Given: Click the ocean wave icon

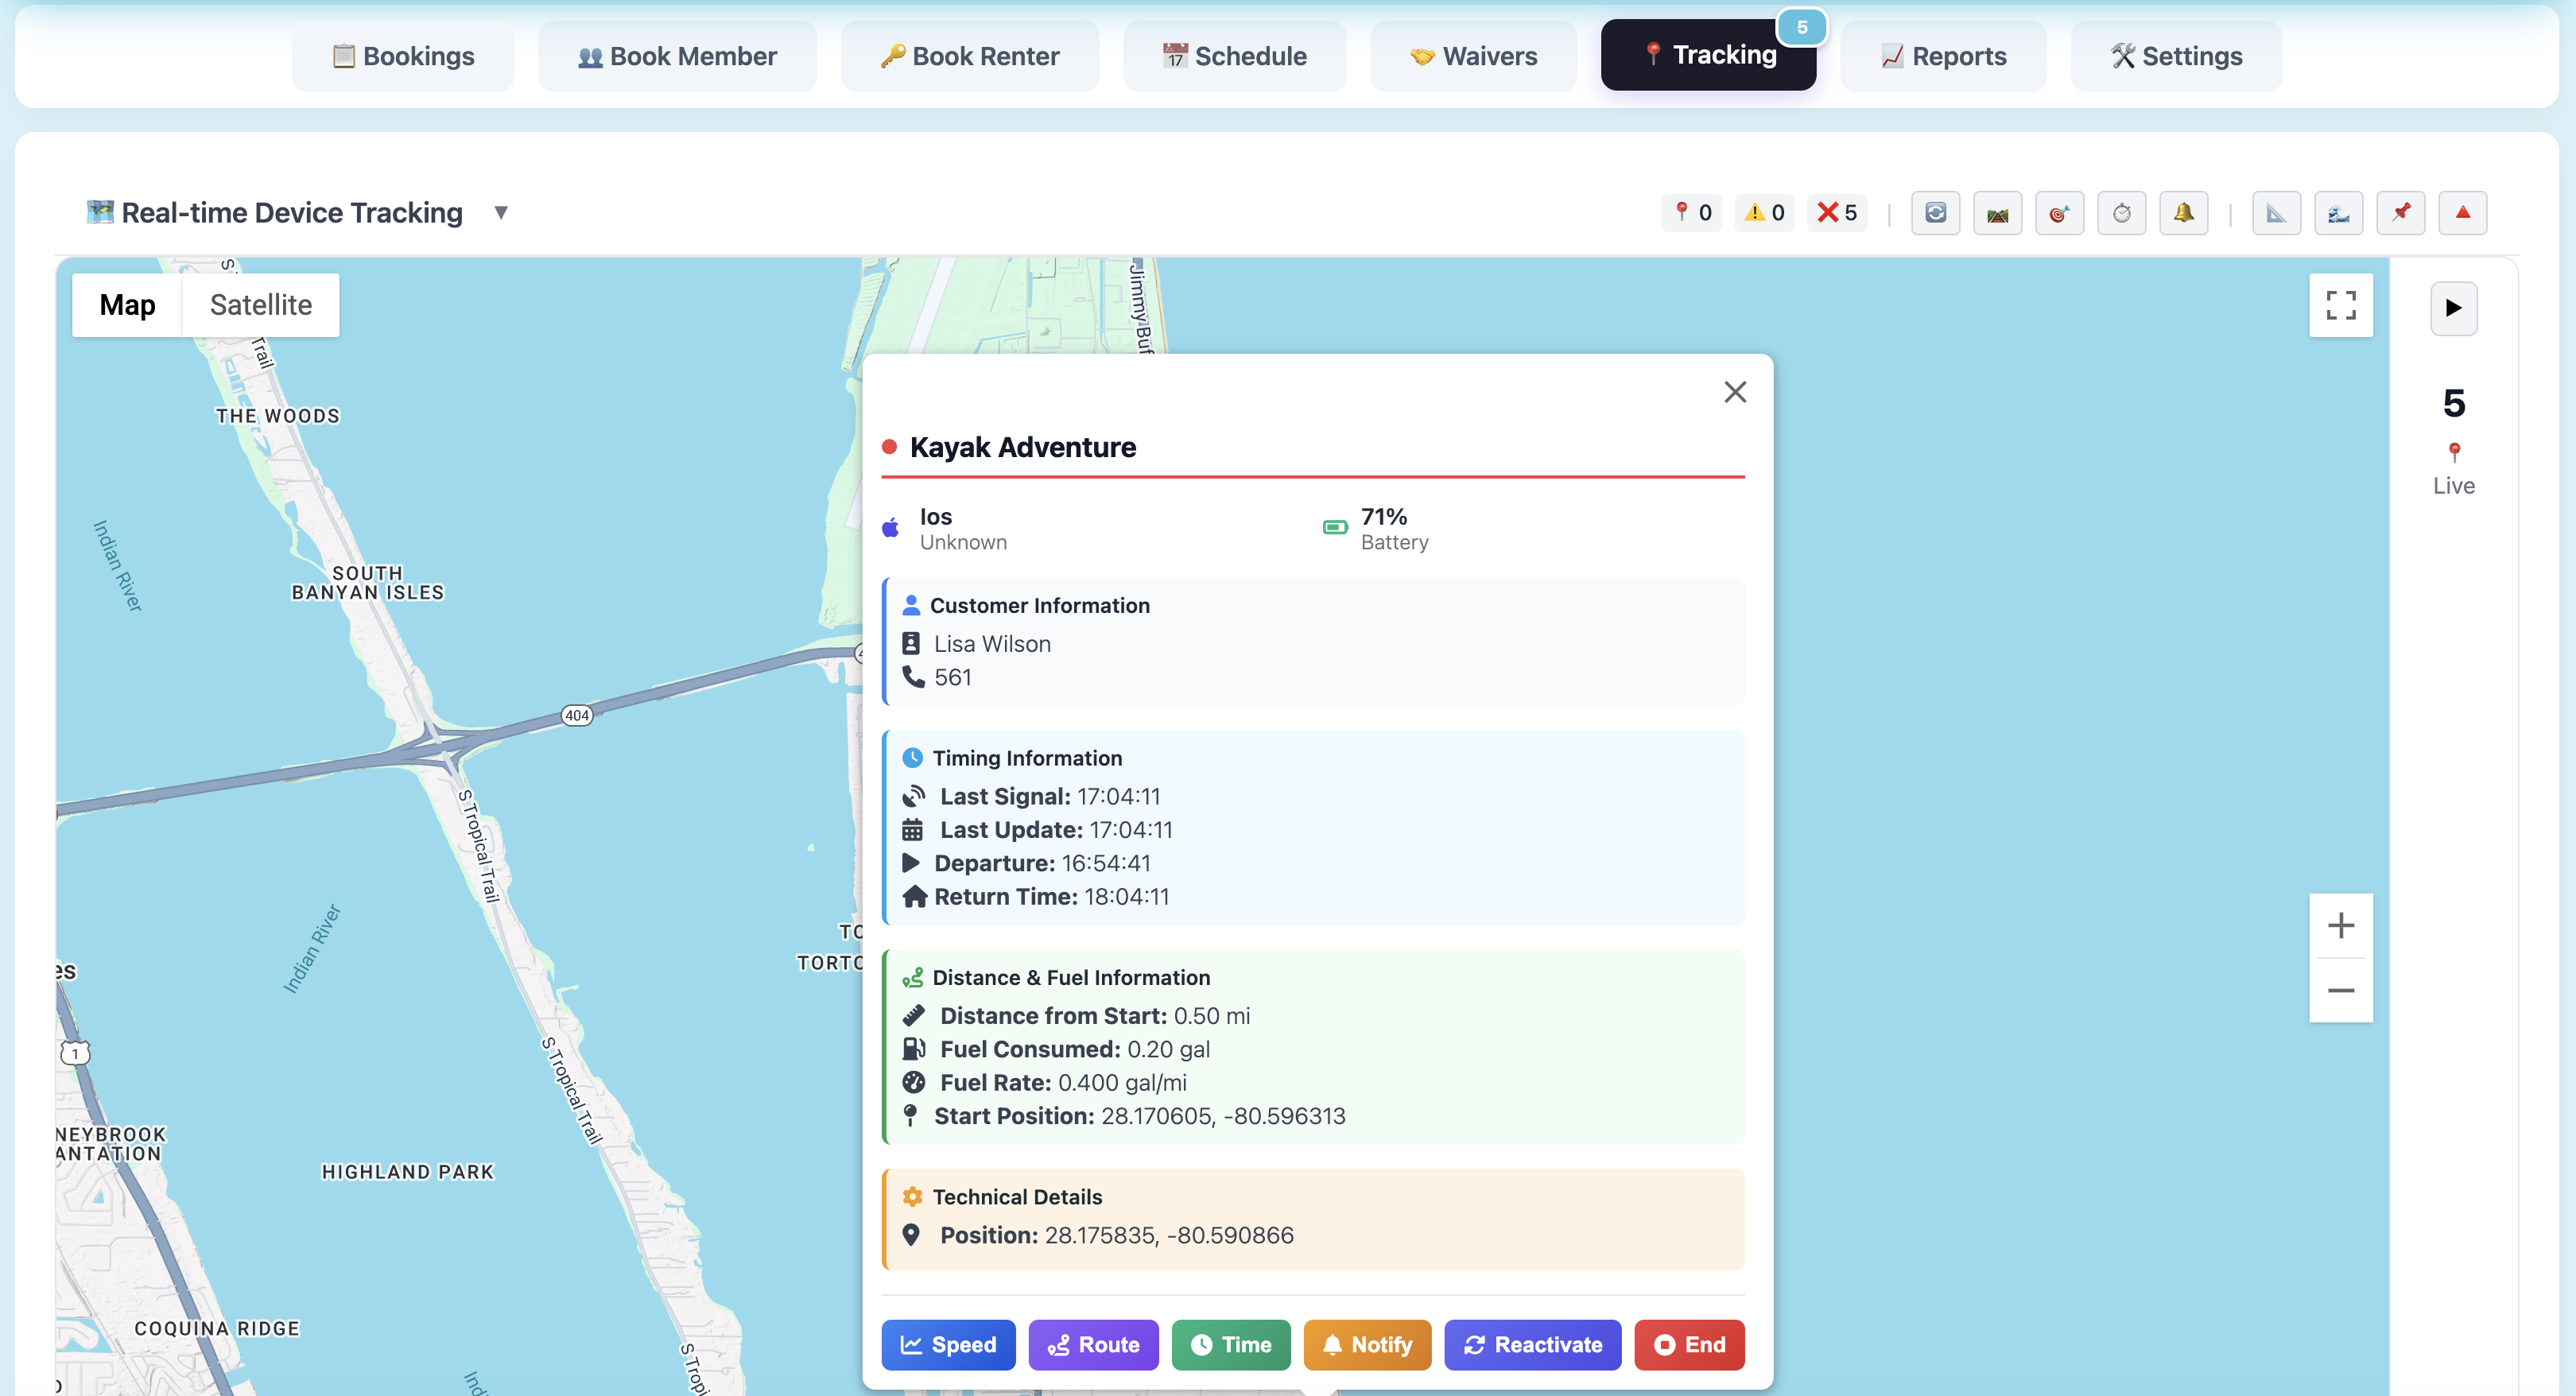Looking at the screenshot, I should (2339, 212).
